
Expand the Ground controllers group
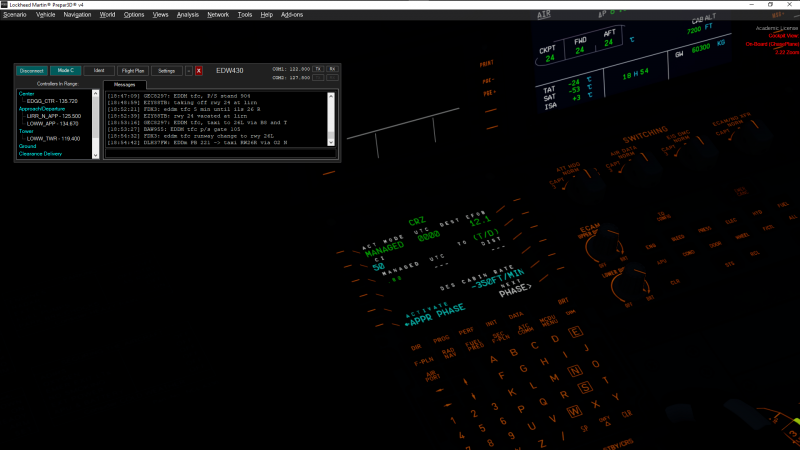pyautogui.click(x=28, y=146)
